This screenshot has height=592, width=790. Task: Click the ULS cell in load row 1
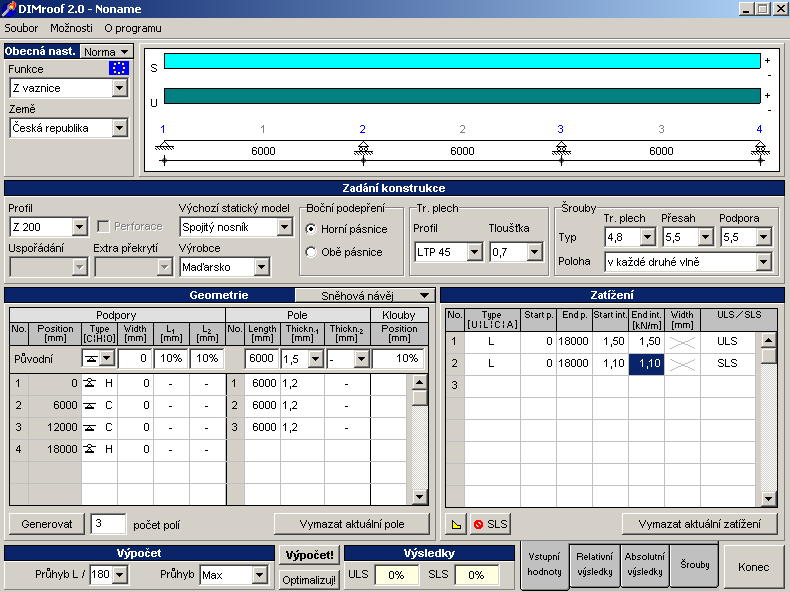pos(727,342)
